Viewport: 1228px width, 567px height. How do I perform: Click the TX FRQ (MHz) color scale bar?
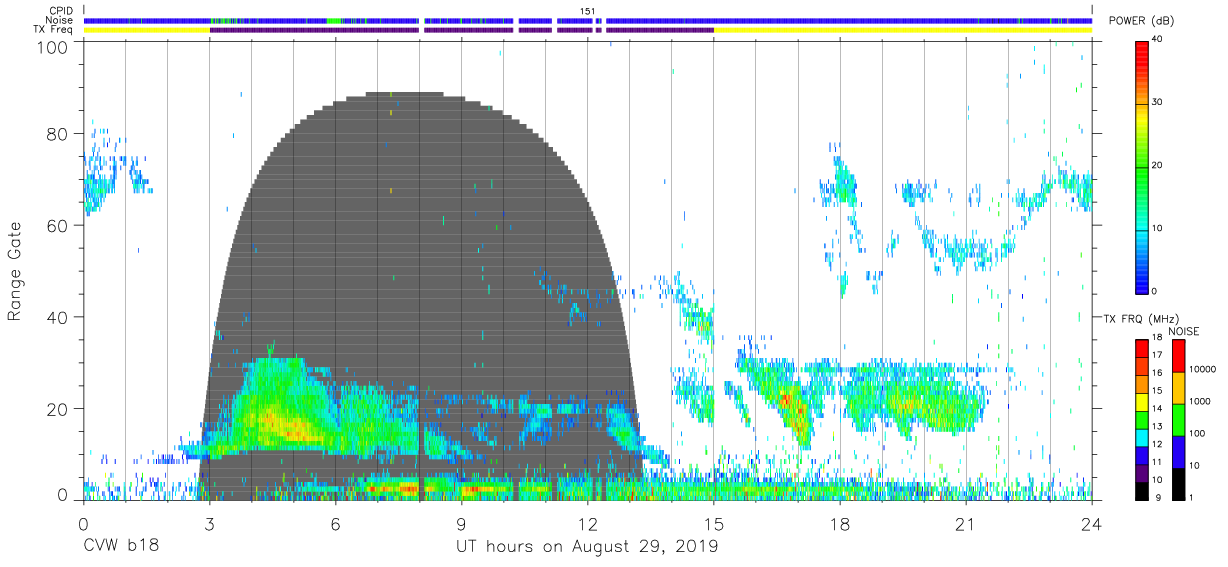(1142, 419)
